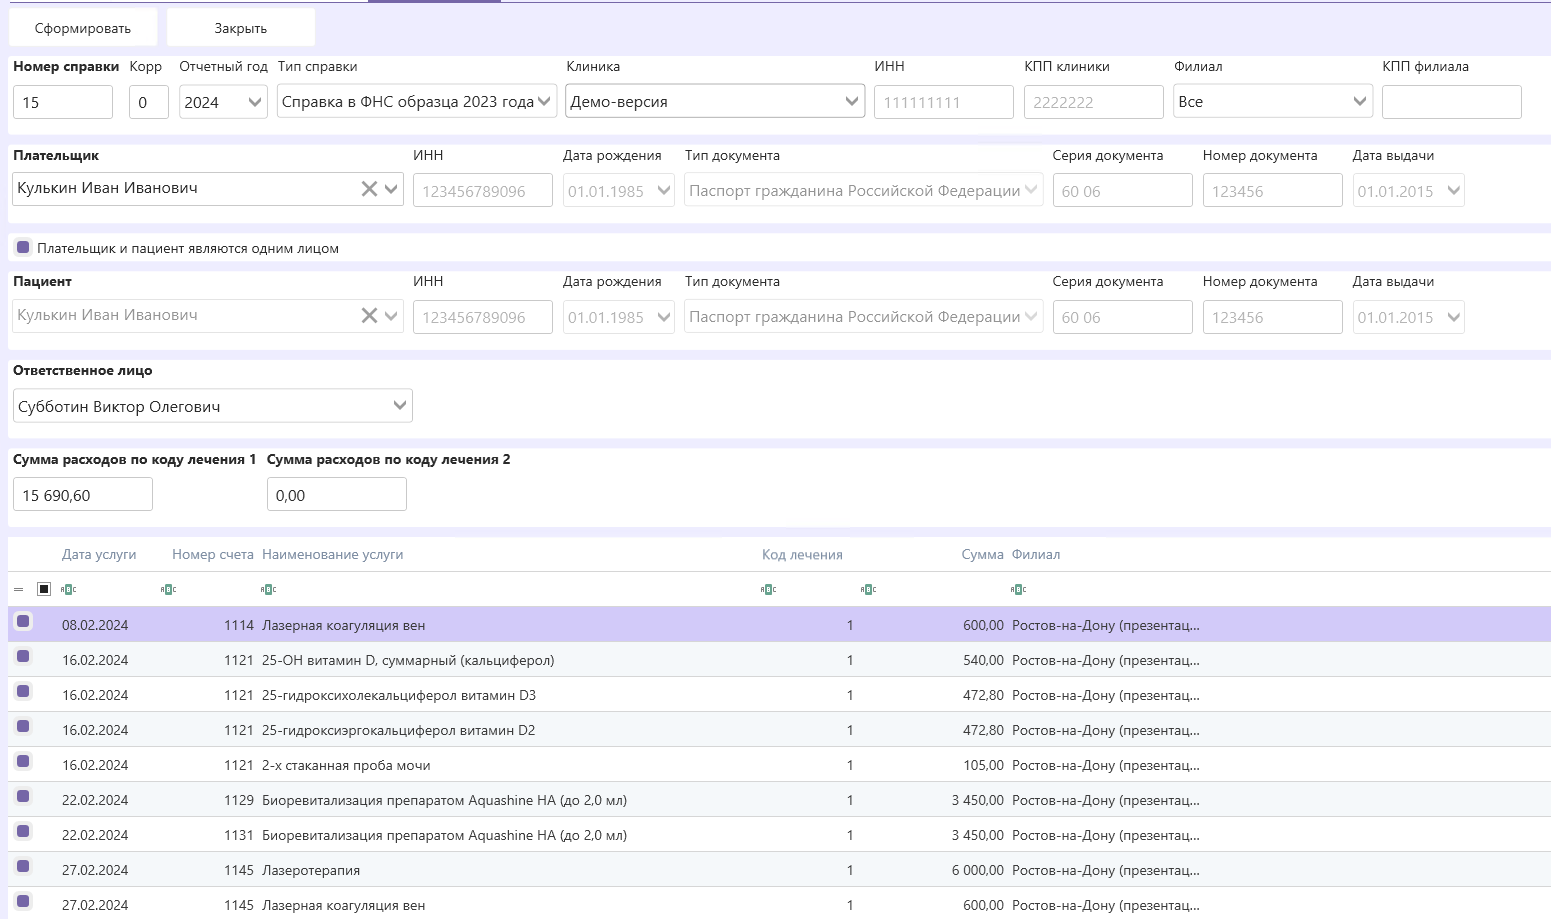Expand the Пациент name dropdown arrow
Image resolution: width=1551 pixels, height=919 pixels.
[391, 315]
